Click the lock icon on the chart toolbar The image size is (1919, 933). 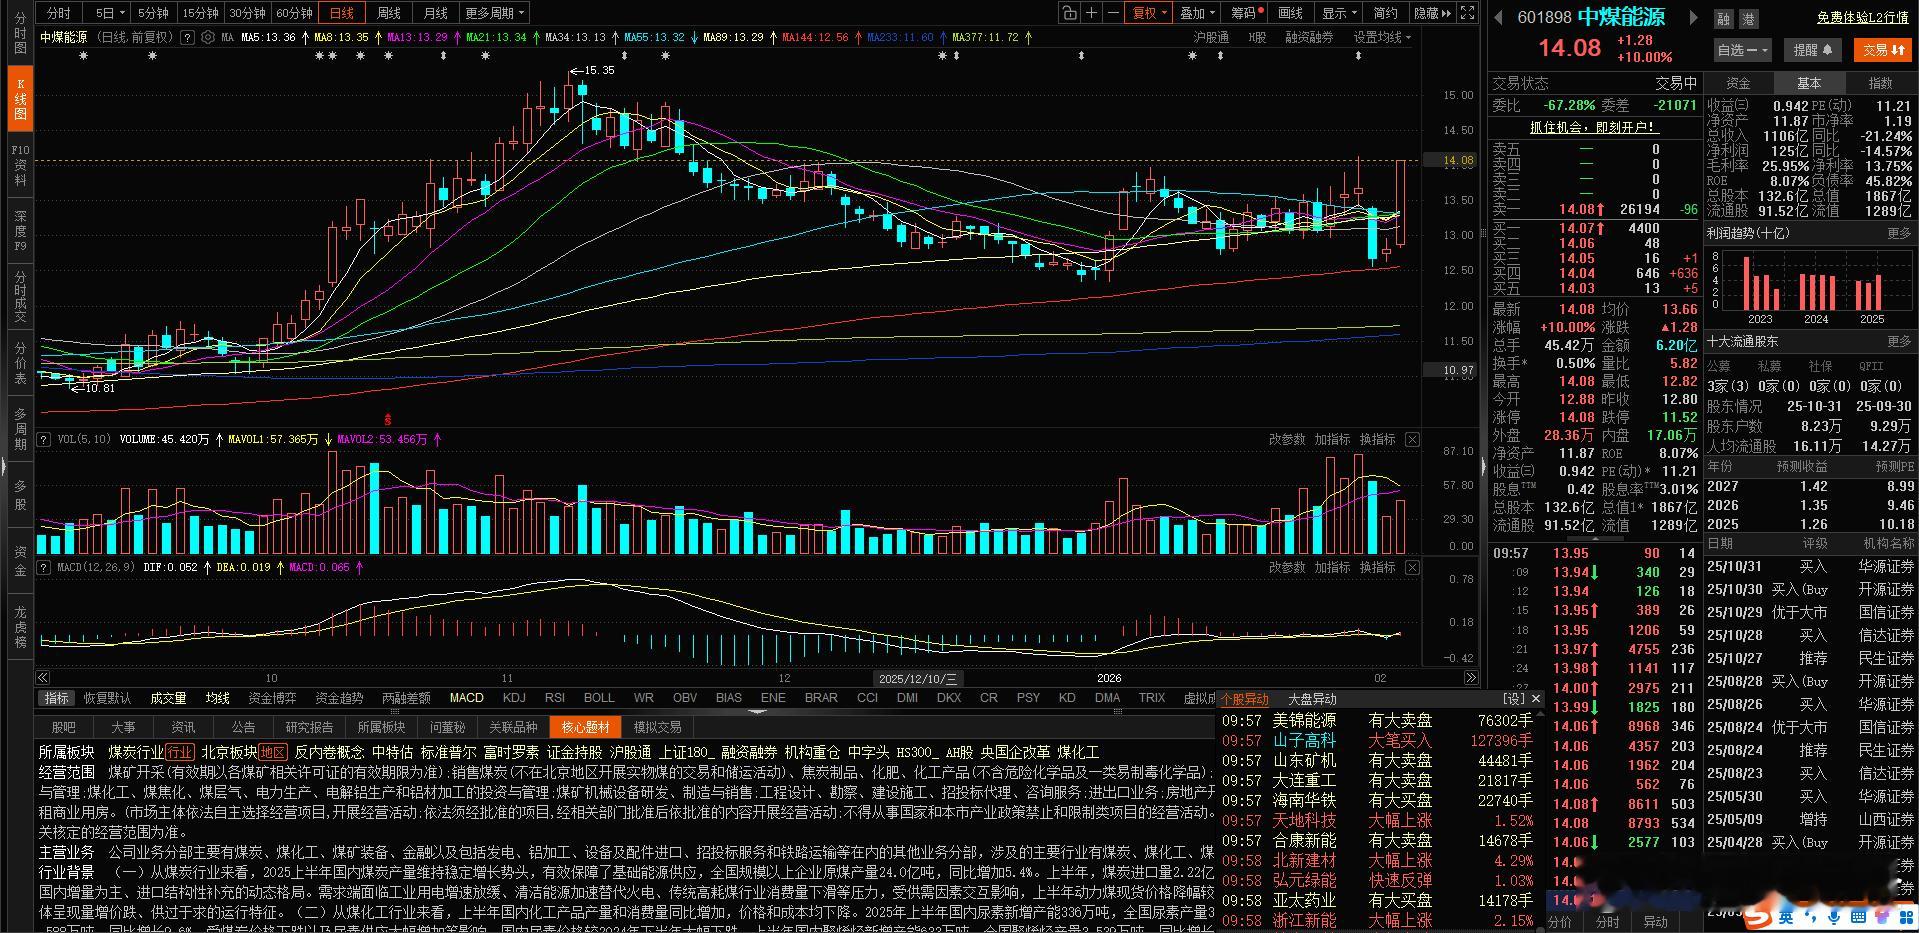tap(1070, 13)
